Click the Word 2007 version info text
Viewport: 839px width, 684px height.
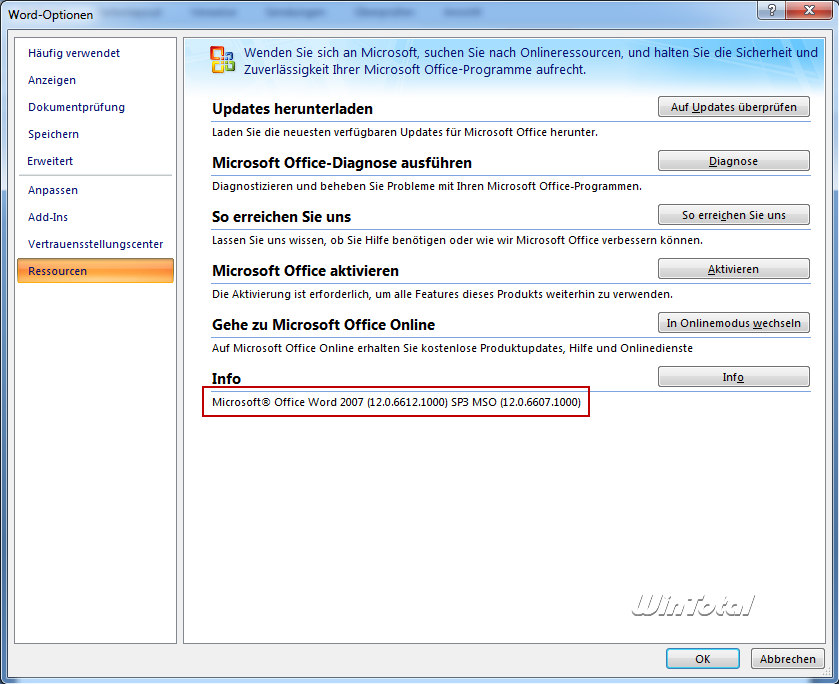point(396,402)
